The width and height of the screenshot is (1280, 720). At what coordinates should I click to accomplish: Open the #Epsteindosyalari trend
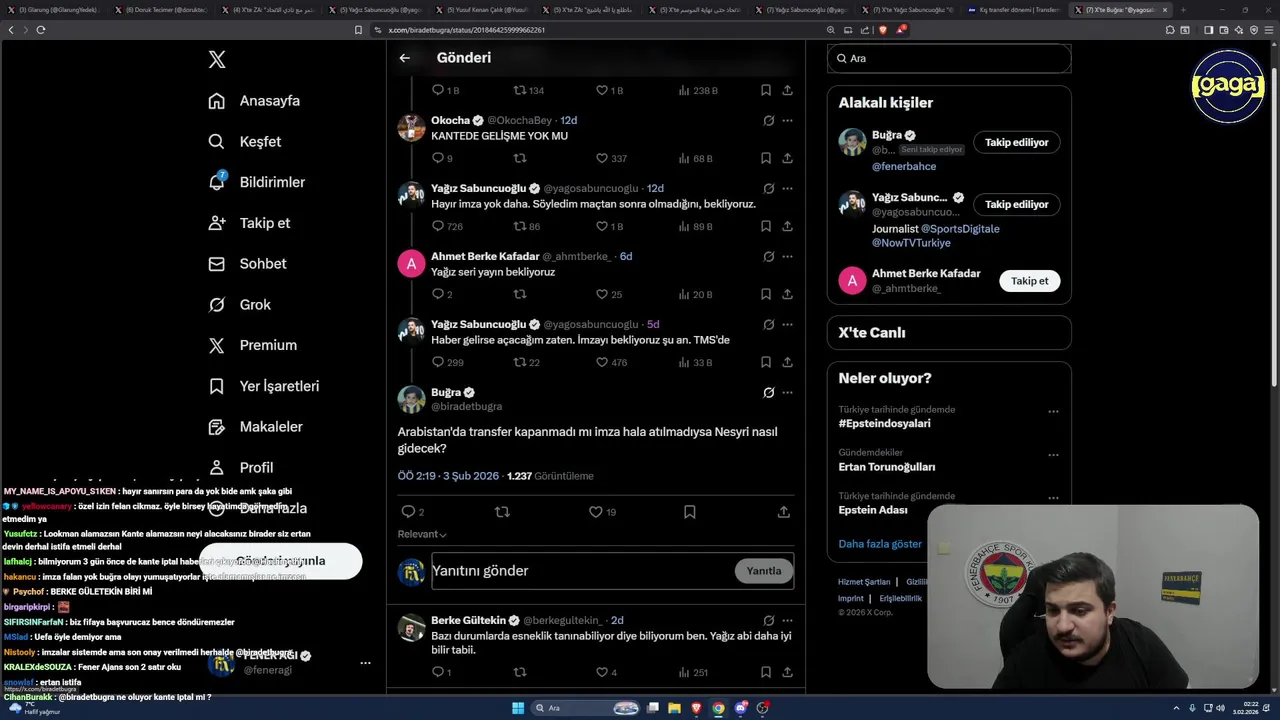[884, 423]
